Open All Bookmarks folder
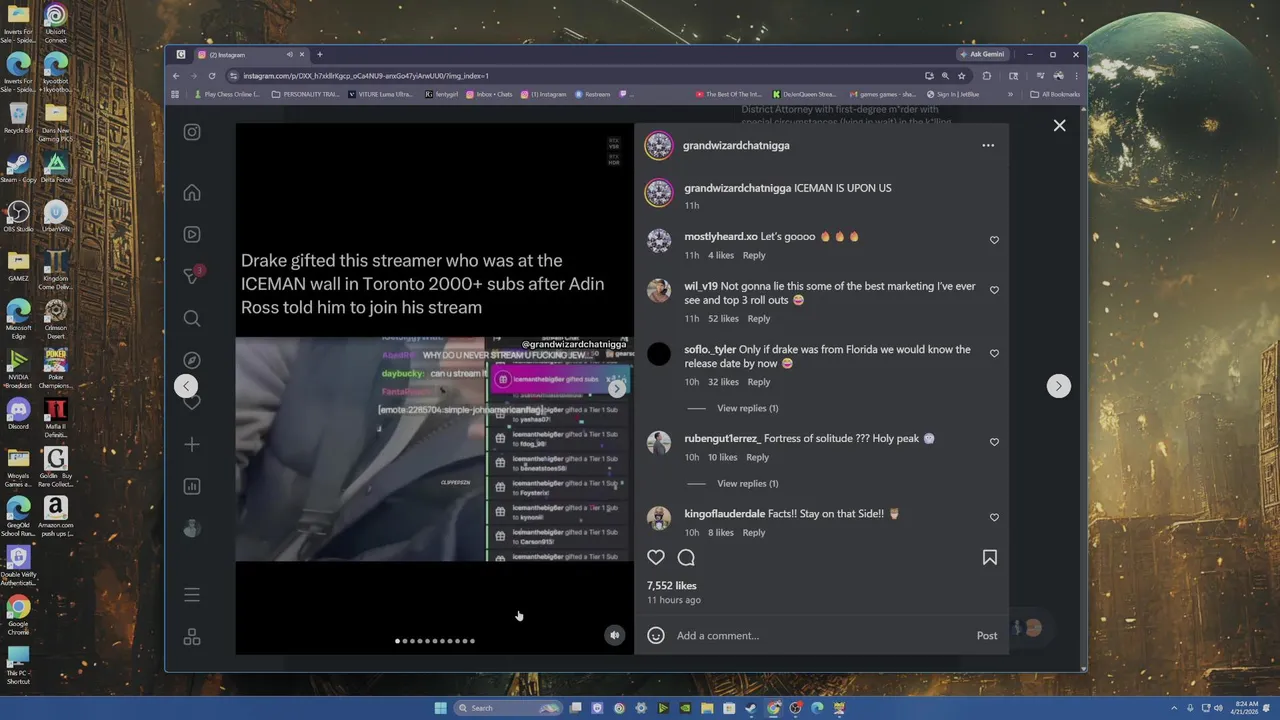This screenshot has height=720, width=1280. pos(1055,95)
